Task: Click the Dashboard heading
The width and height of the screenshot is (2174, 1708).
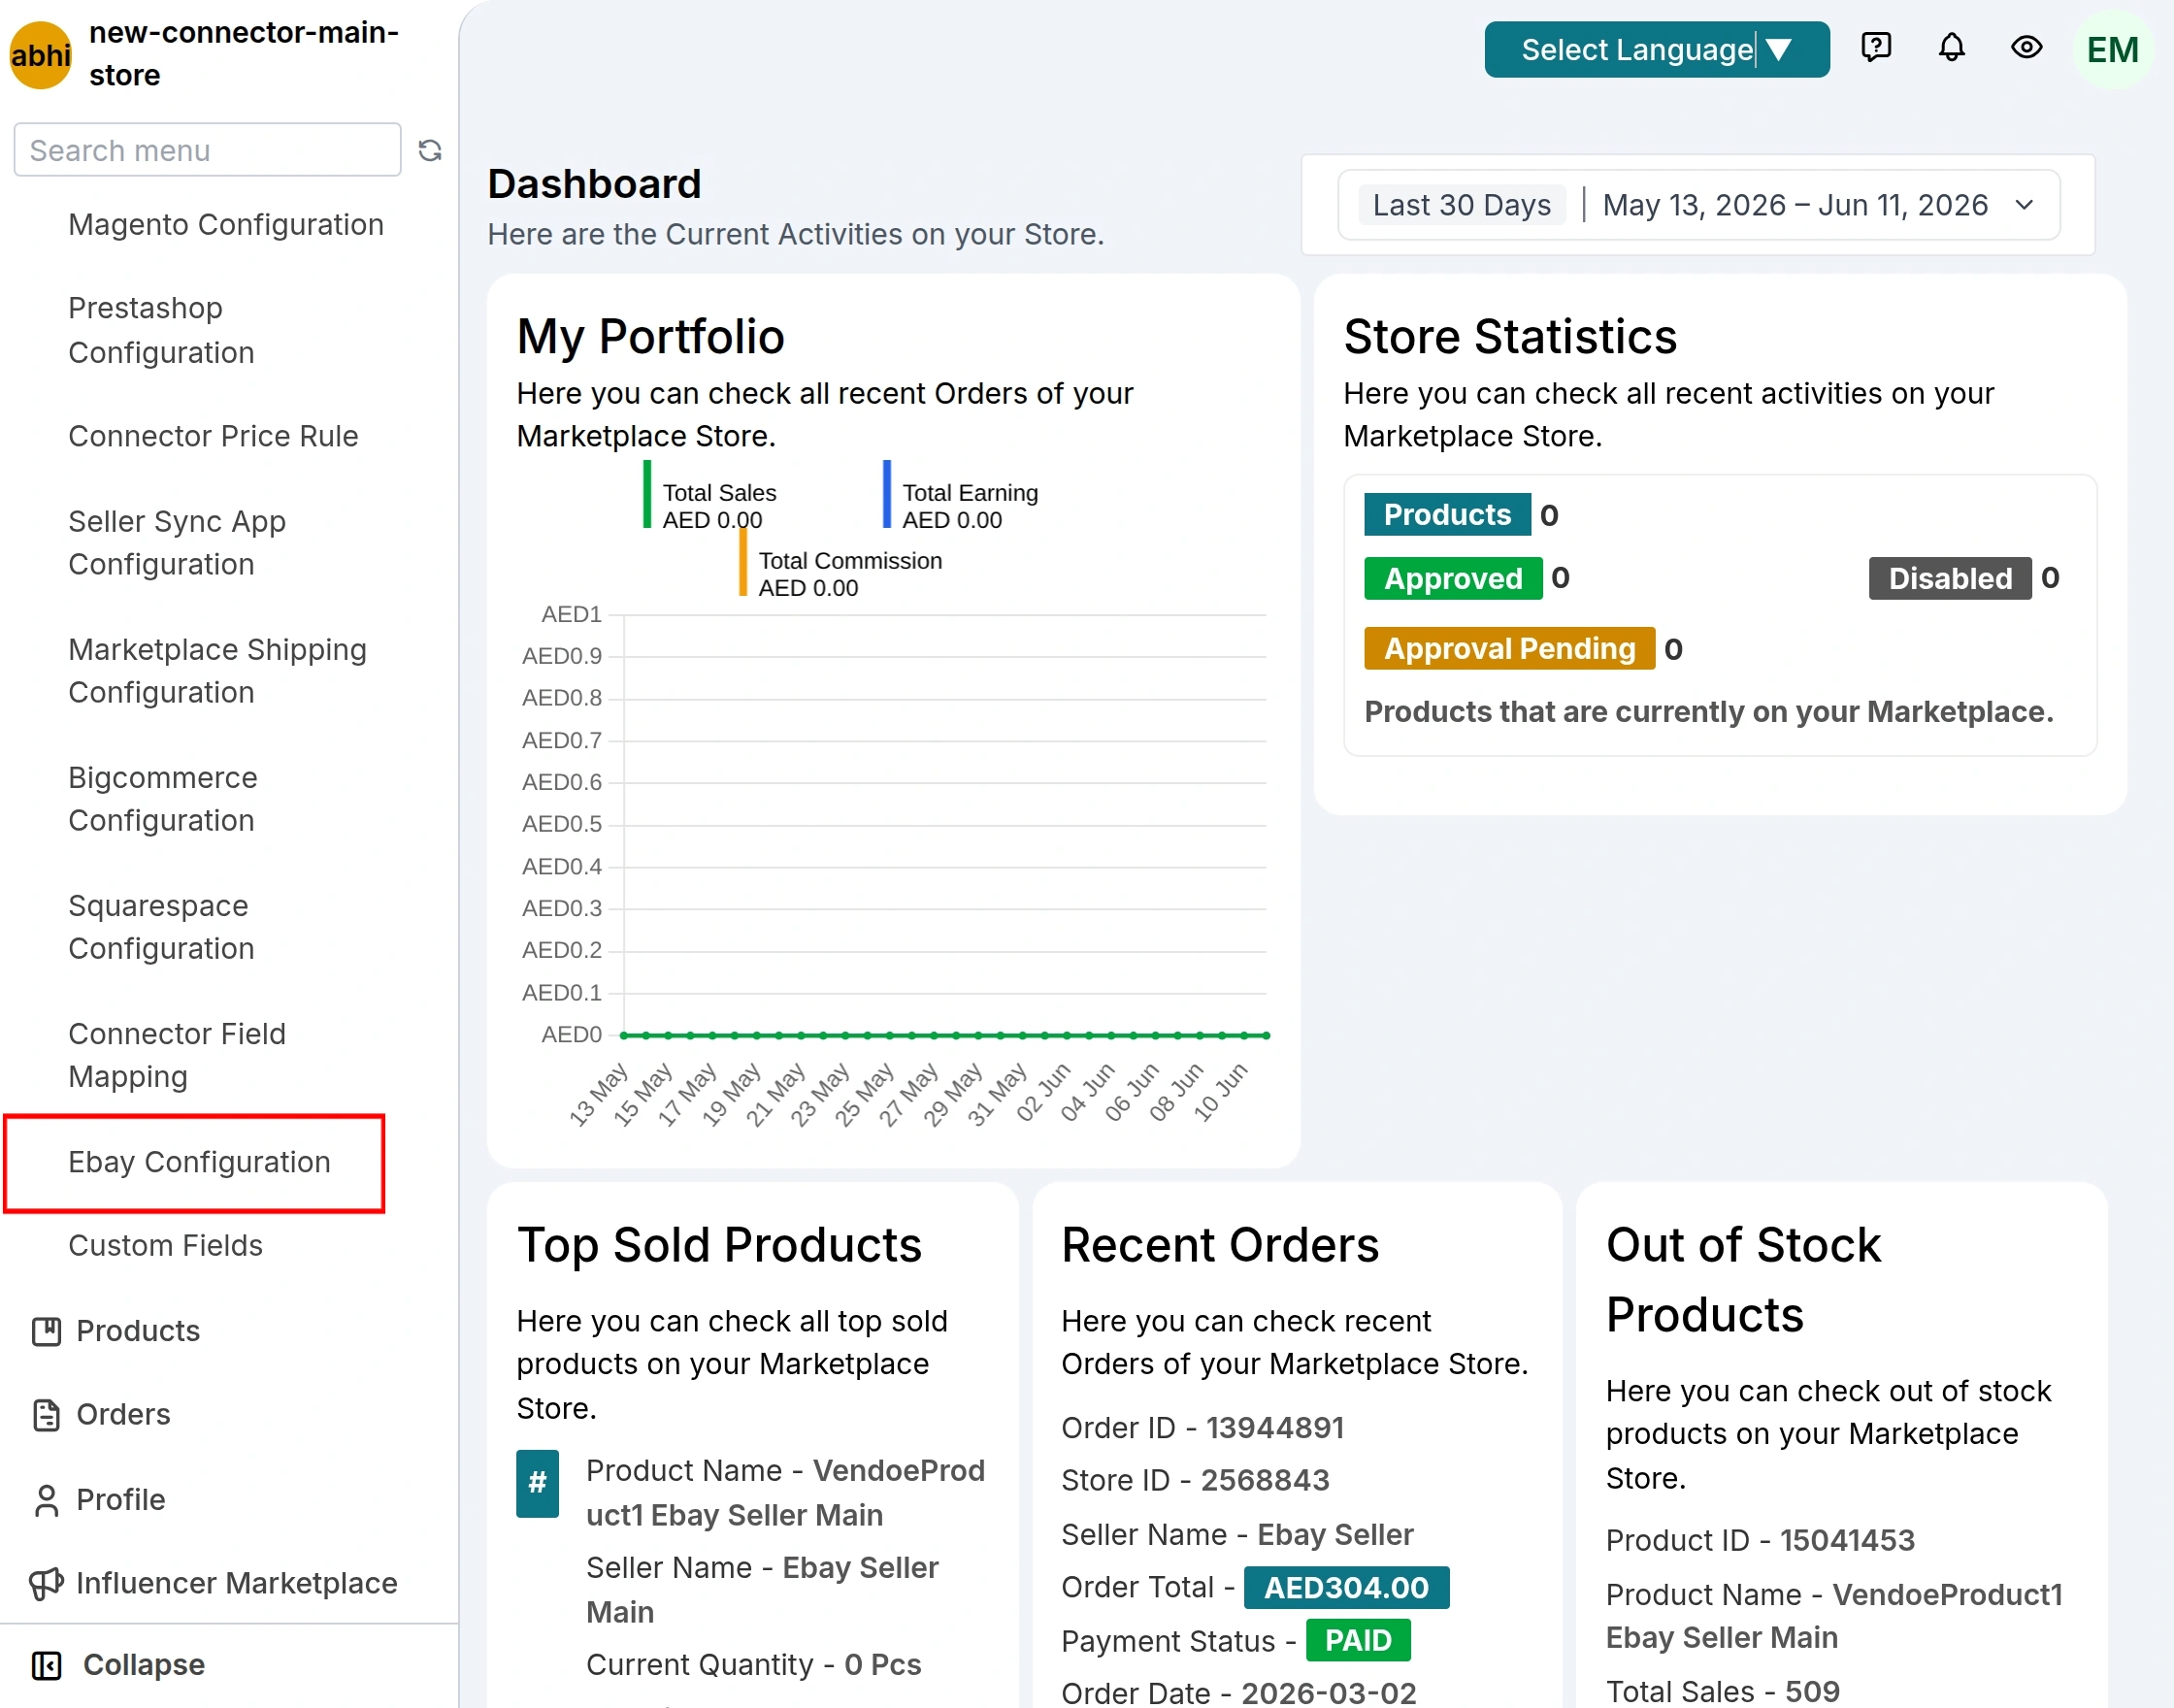Action: pyautogui.click(x=594, y=184)
